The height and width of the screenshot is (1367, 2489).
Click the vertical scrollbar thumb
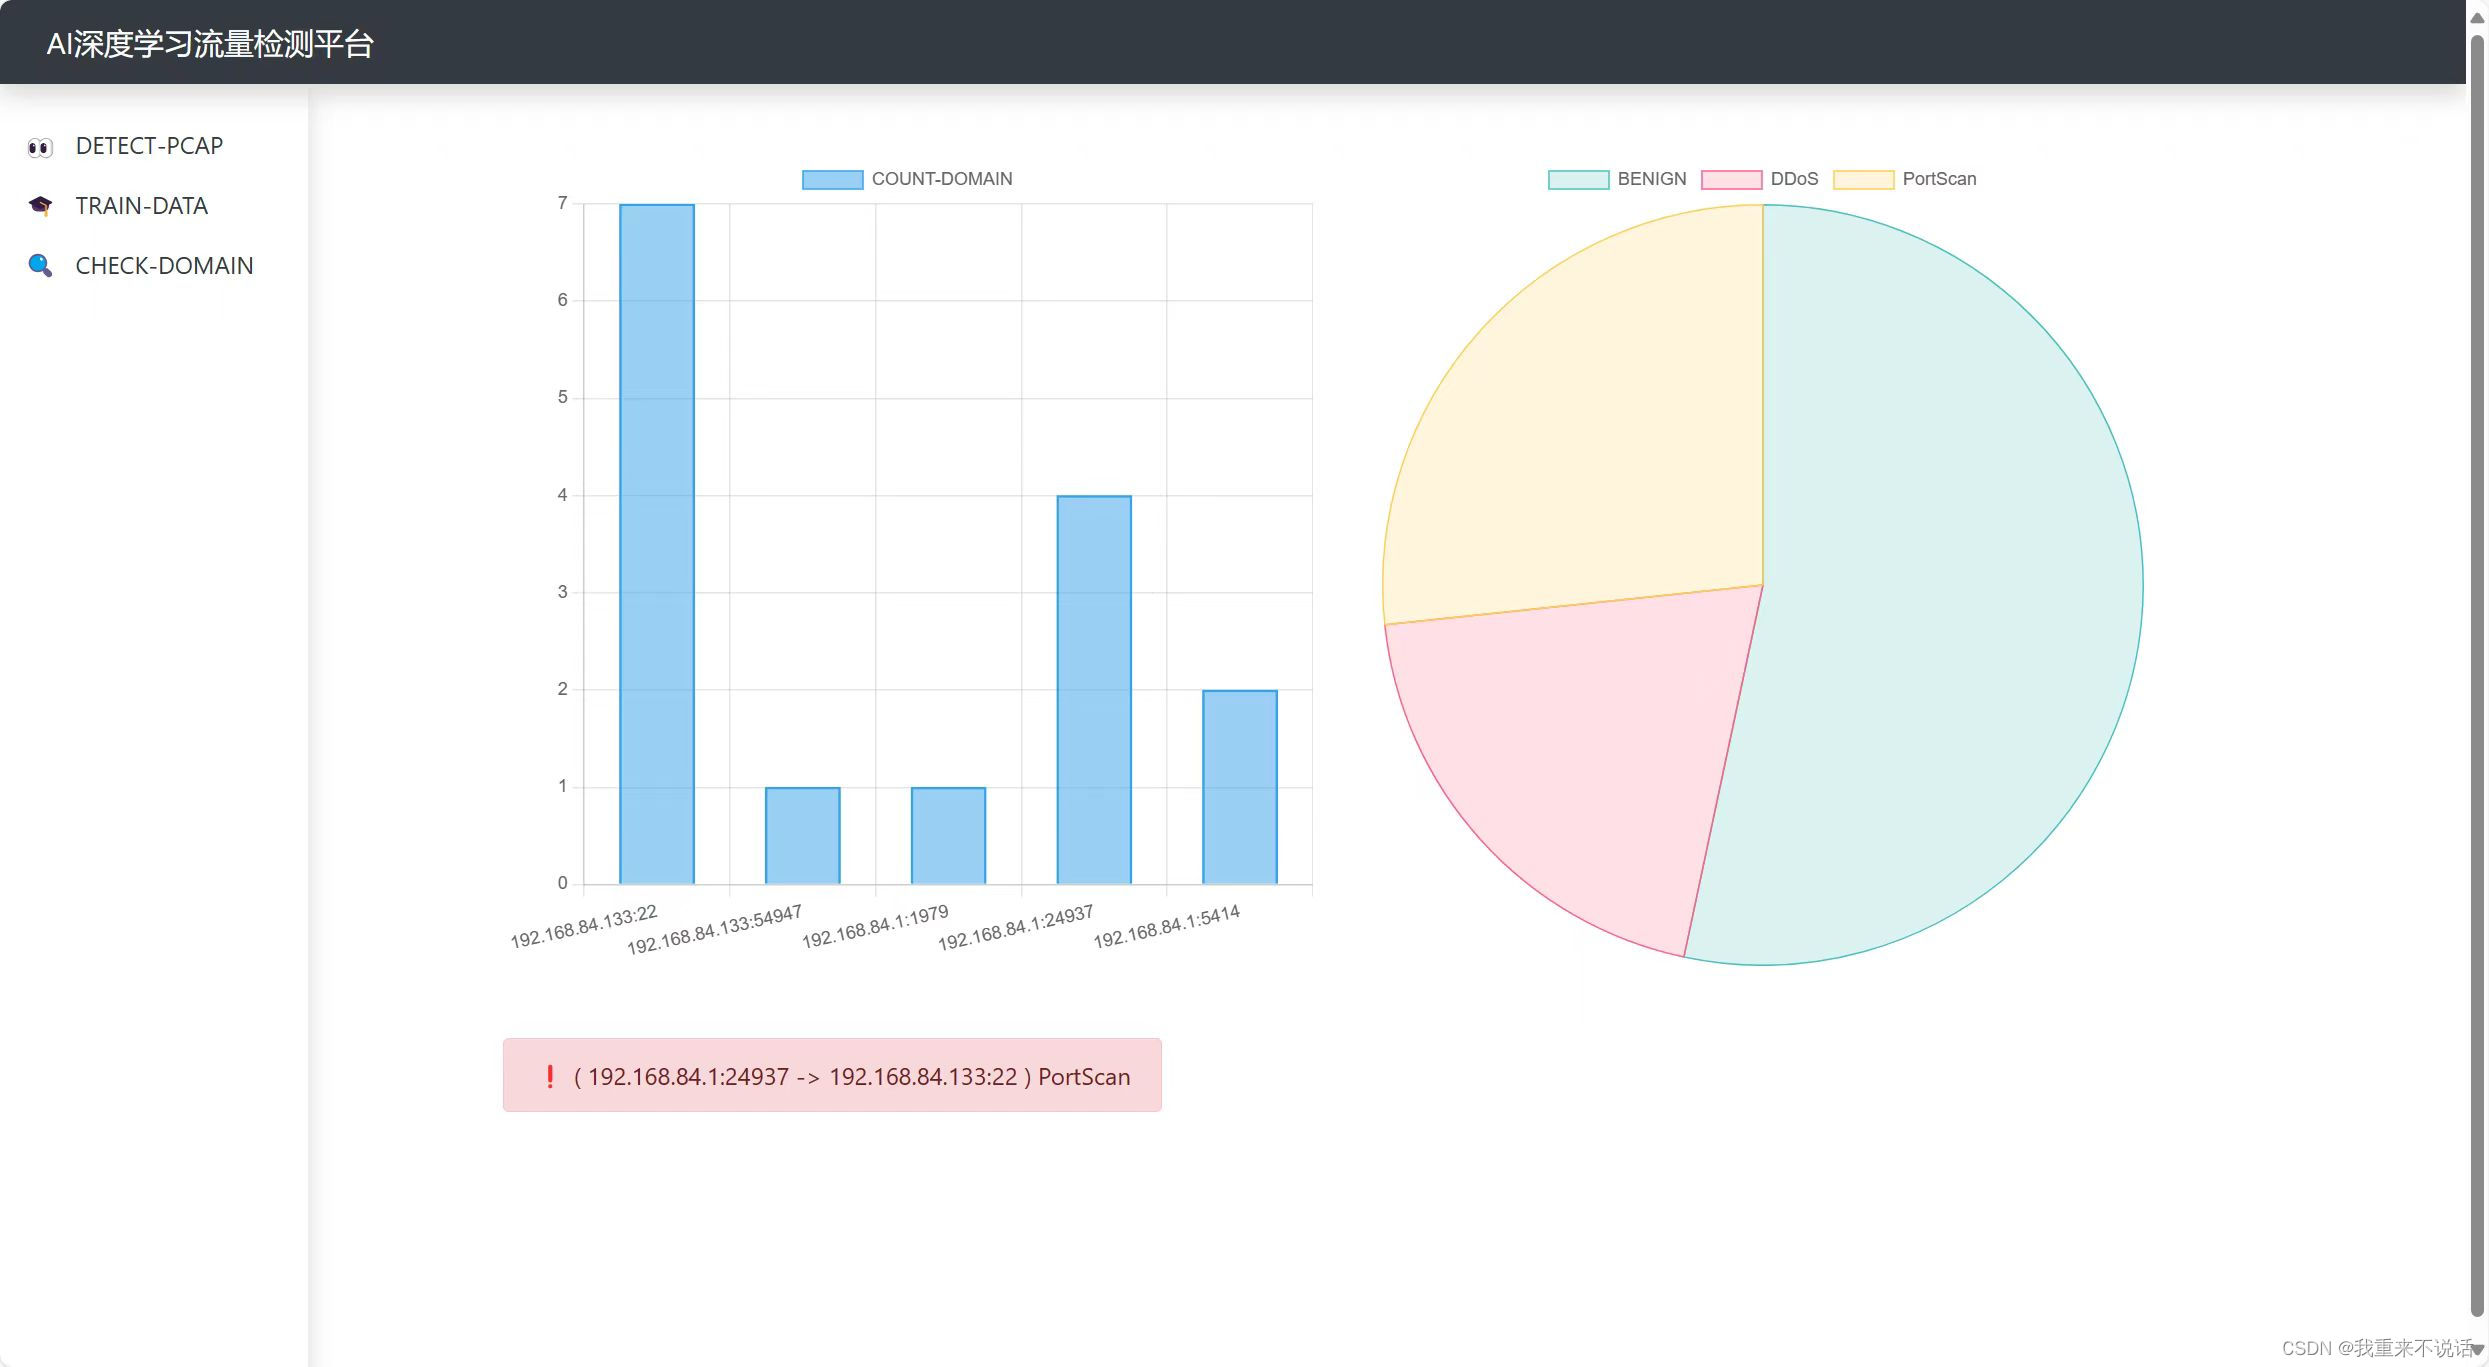tap(2477, 676)
